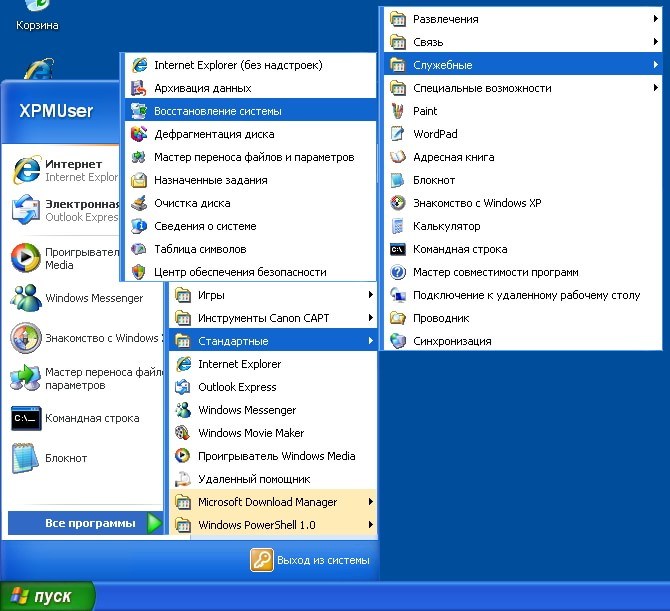Click the Дефрагментация диска icon
This screenshot has height=611, width=670.
[139, 134]
